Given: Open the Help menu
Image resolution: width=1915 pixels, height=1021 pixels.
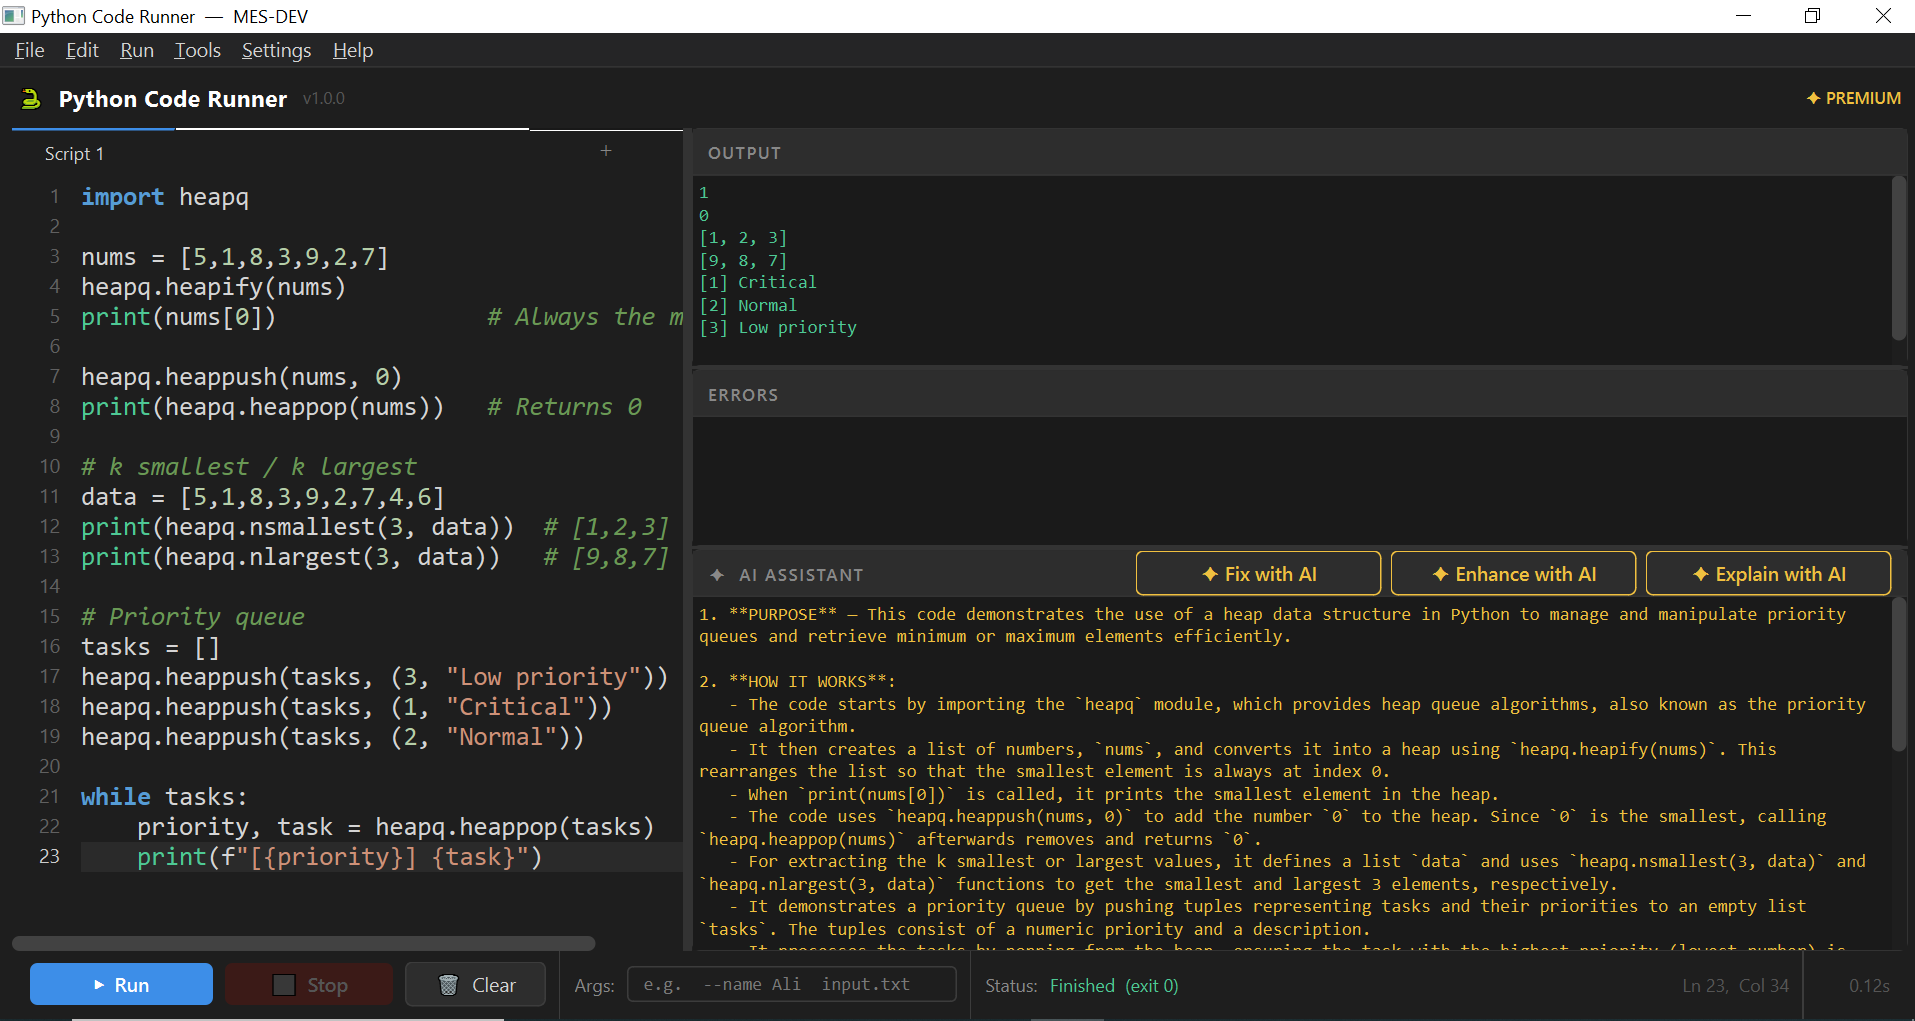Looking at the screenshot, I should (353, 50).
